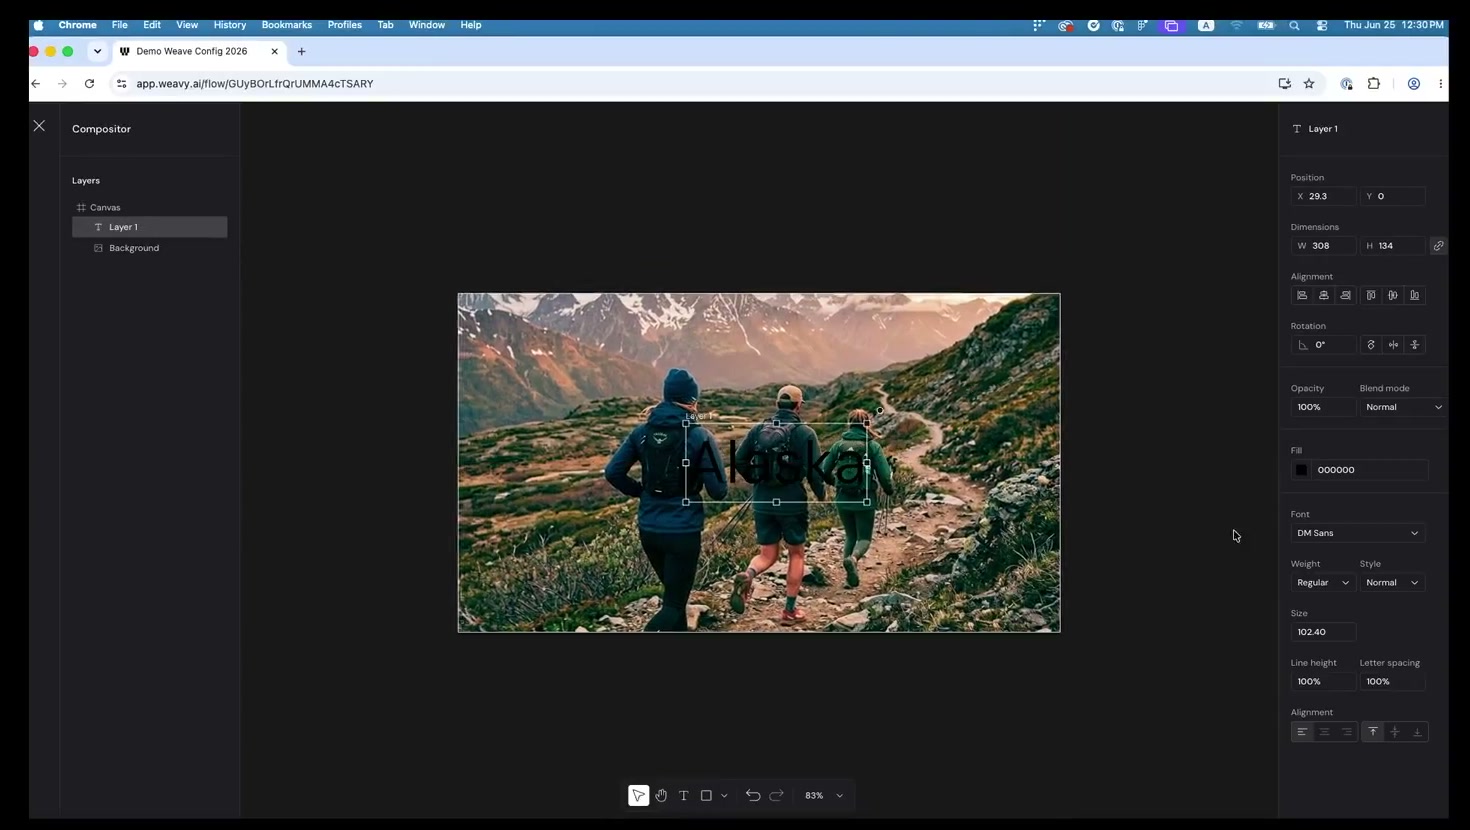Click the black Fill color swatch
This screenshot has width=1470, height=830.
1302,470
